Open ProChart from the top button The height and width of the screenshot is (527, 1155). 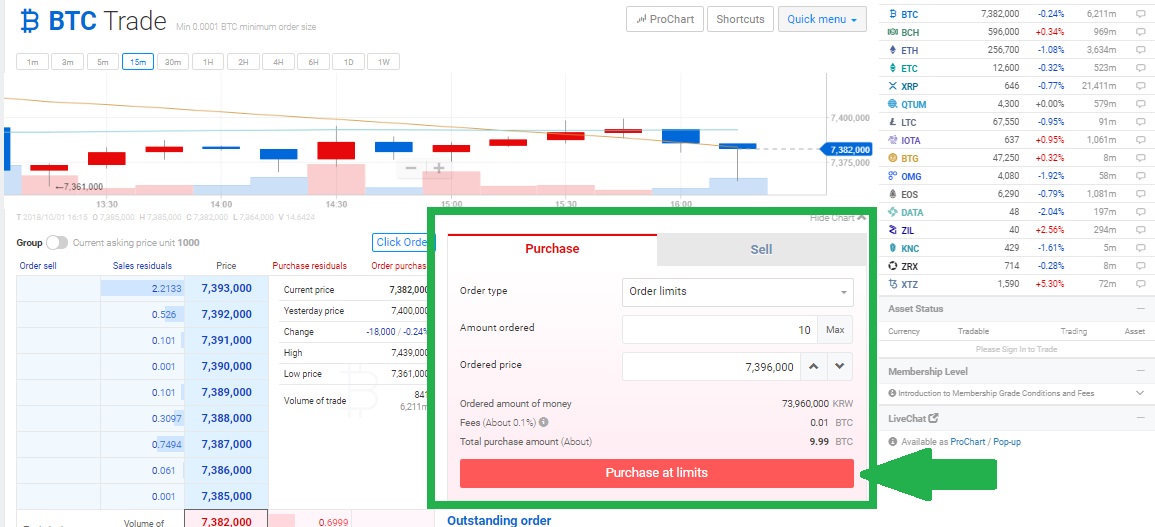[664, 19]
